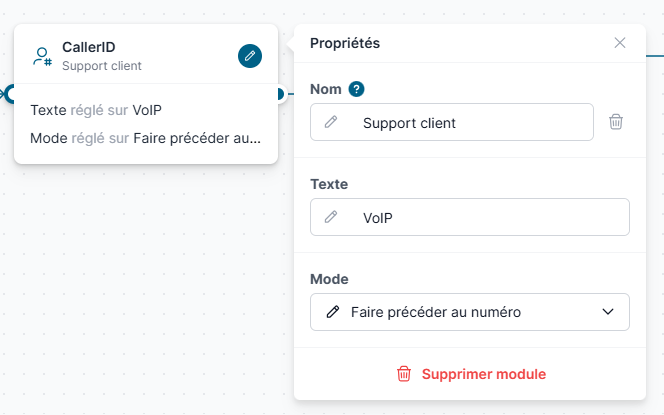Image resolution: width=664 pixels, height=415 pixels.
Task: Click the red trash icon near Supprimer module
Action: click(404, 374)
